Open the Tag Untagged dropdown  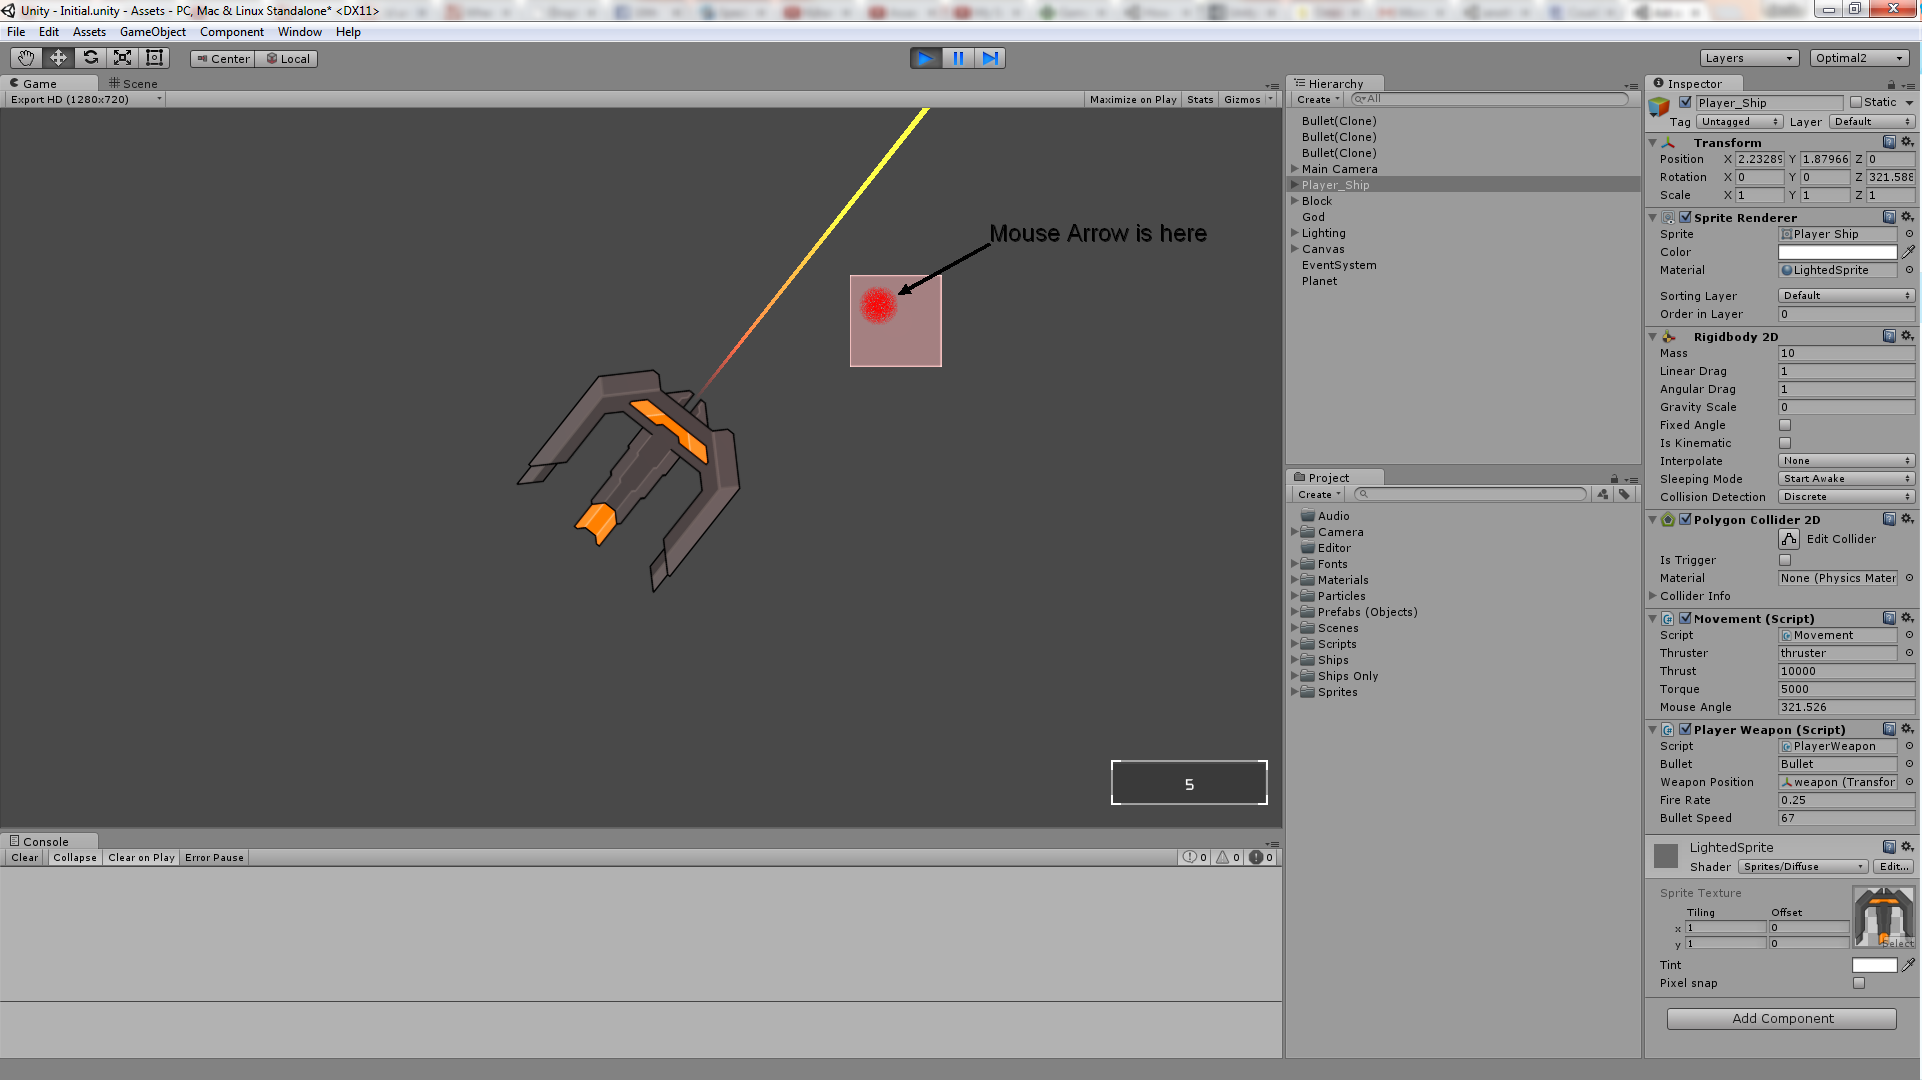point(1739,122)
